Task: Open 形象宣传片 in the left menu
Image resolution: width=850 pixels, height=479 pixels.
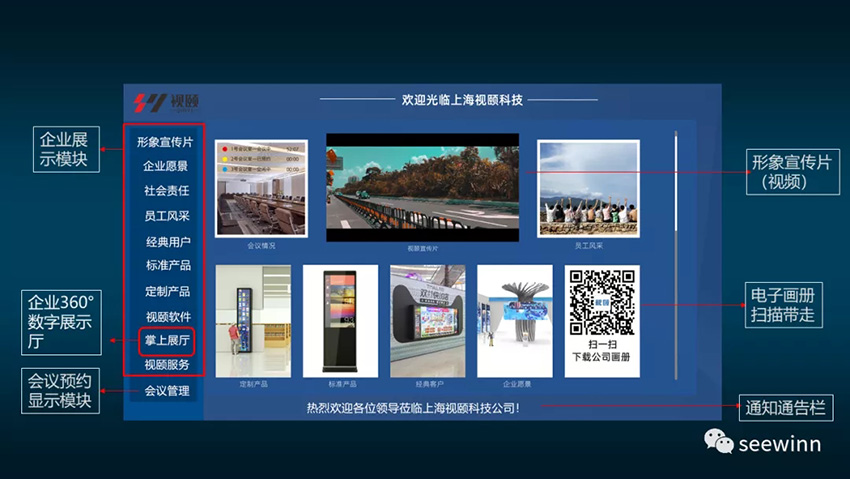Action: click(165, 142)
